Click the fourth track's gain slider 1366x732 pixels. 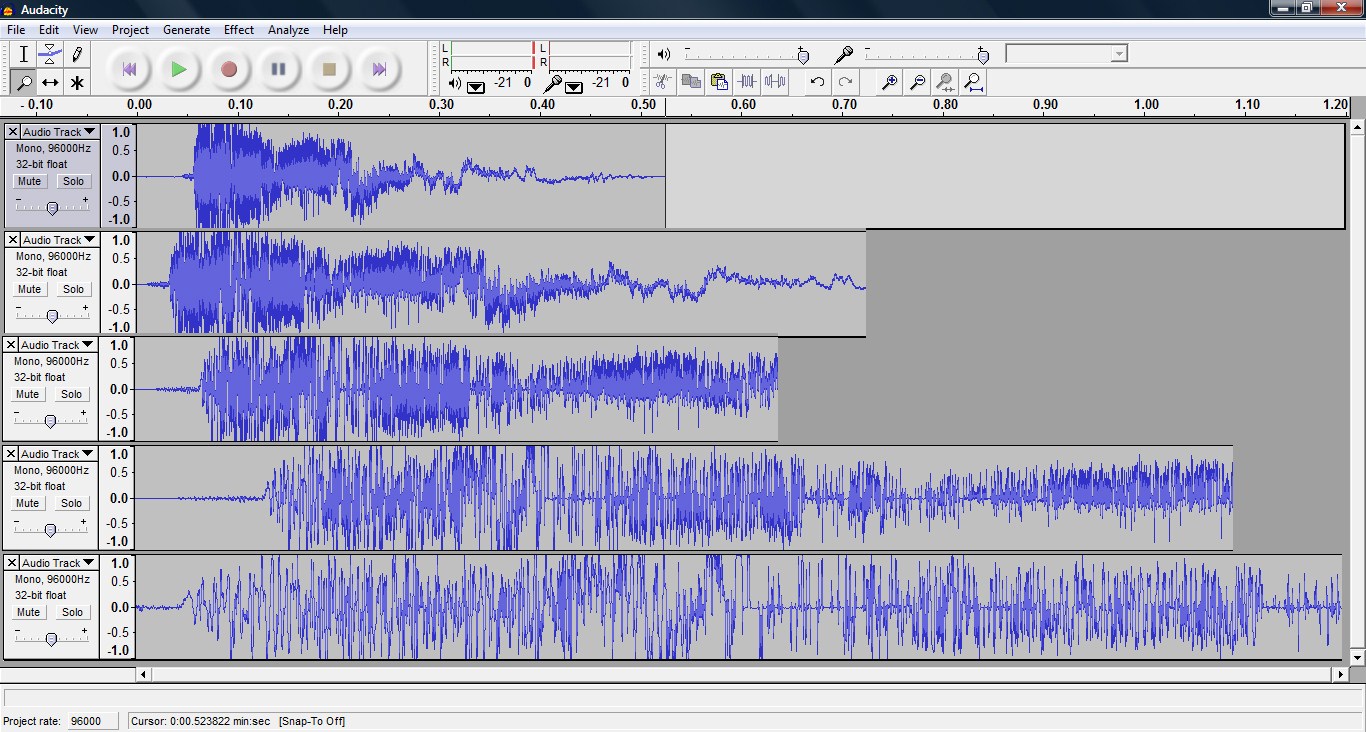[x=50, y=530]
